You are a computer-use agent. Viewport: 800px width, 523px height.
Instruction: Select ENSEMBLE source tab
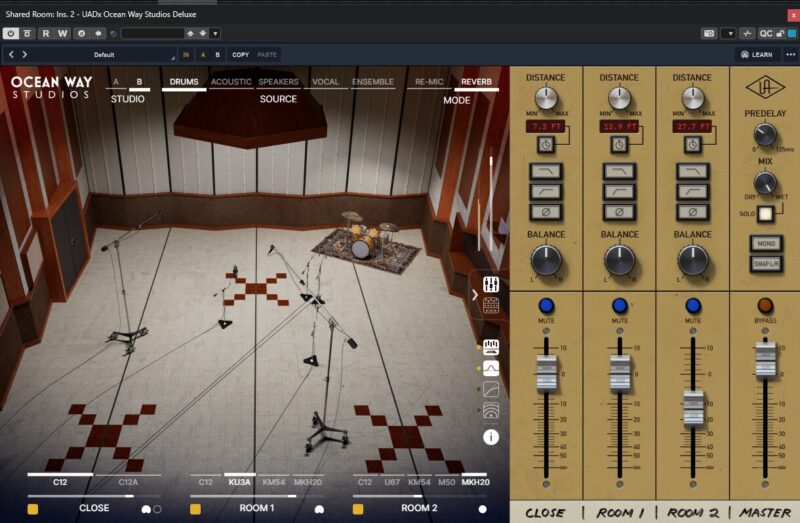coord(372,82)
